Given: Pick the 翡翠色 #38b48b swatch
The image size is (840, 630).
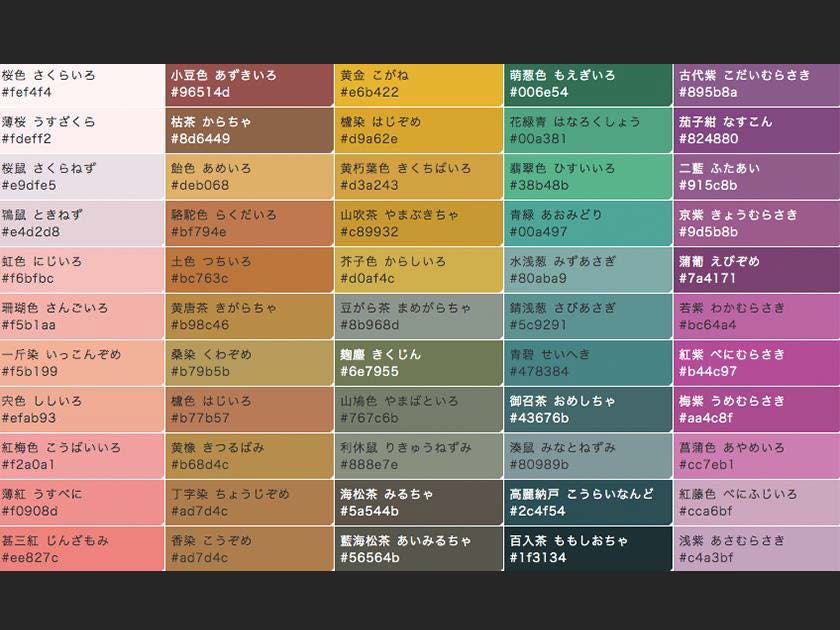Looking at the screenshot, I should (x=587, y=177).
